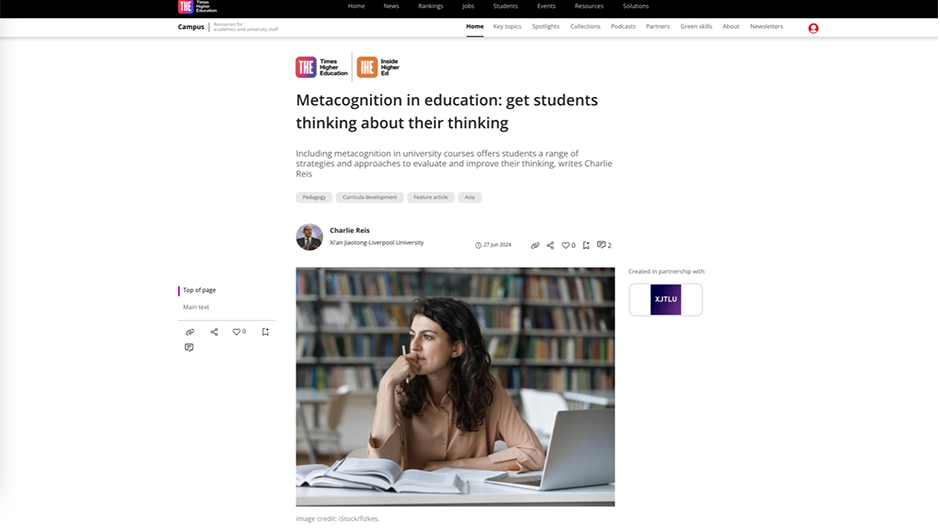Click the sidebar heart like icon
940x529 pixels.
pyautogui.click(x=236, y=332)
